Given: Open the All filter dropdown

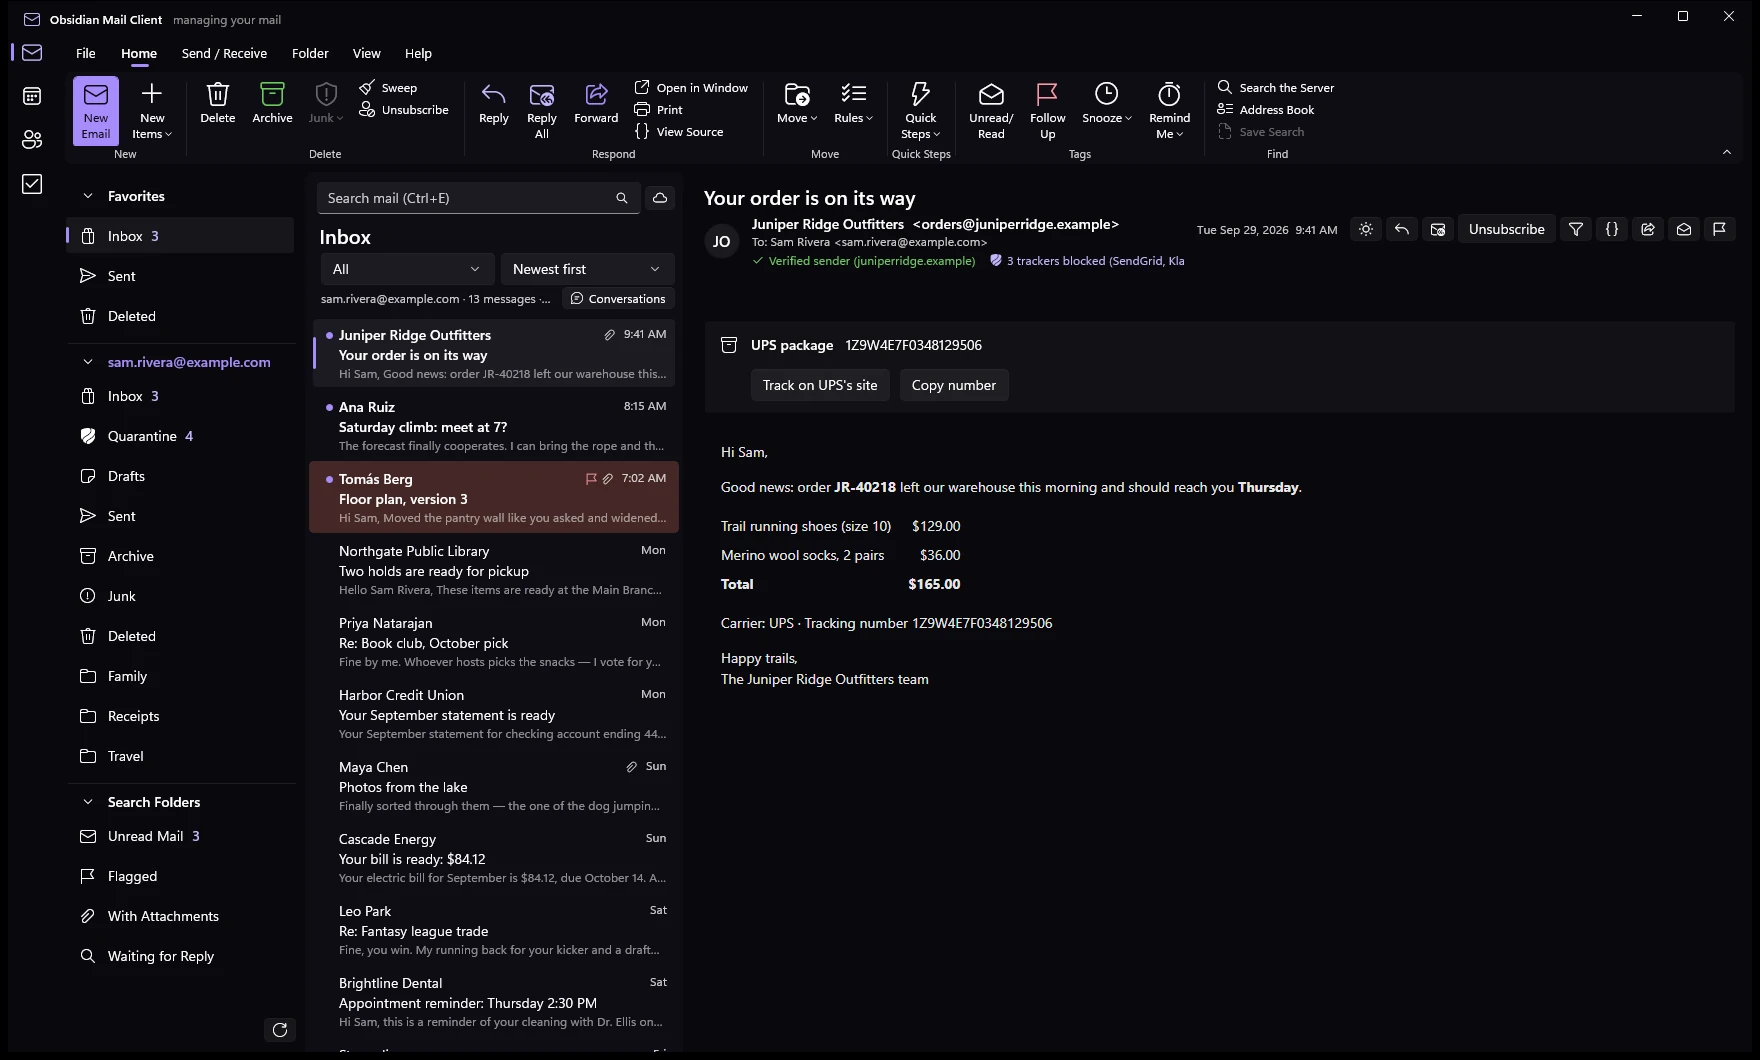Looking at the screenshot, I should (x=406, y=269).
